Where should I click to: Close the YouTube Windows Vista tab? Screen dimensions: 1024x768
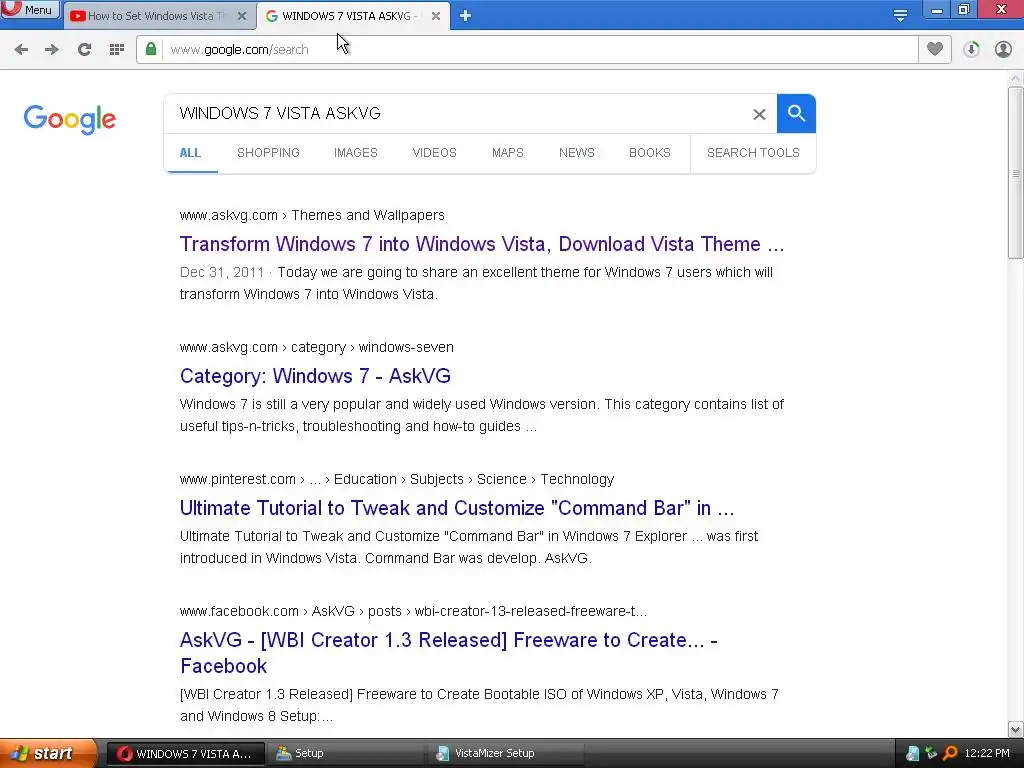click(x=242, y=16)
